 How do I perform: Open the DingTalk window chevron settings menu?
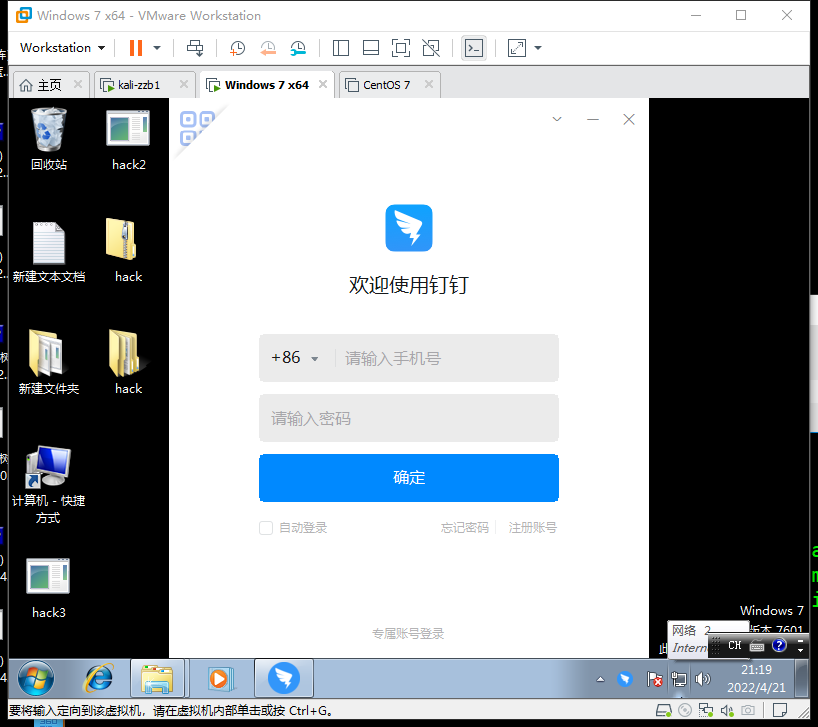(557, 119)
